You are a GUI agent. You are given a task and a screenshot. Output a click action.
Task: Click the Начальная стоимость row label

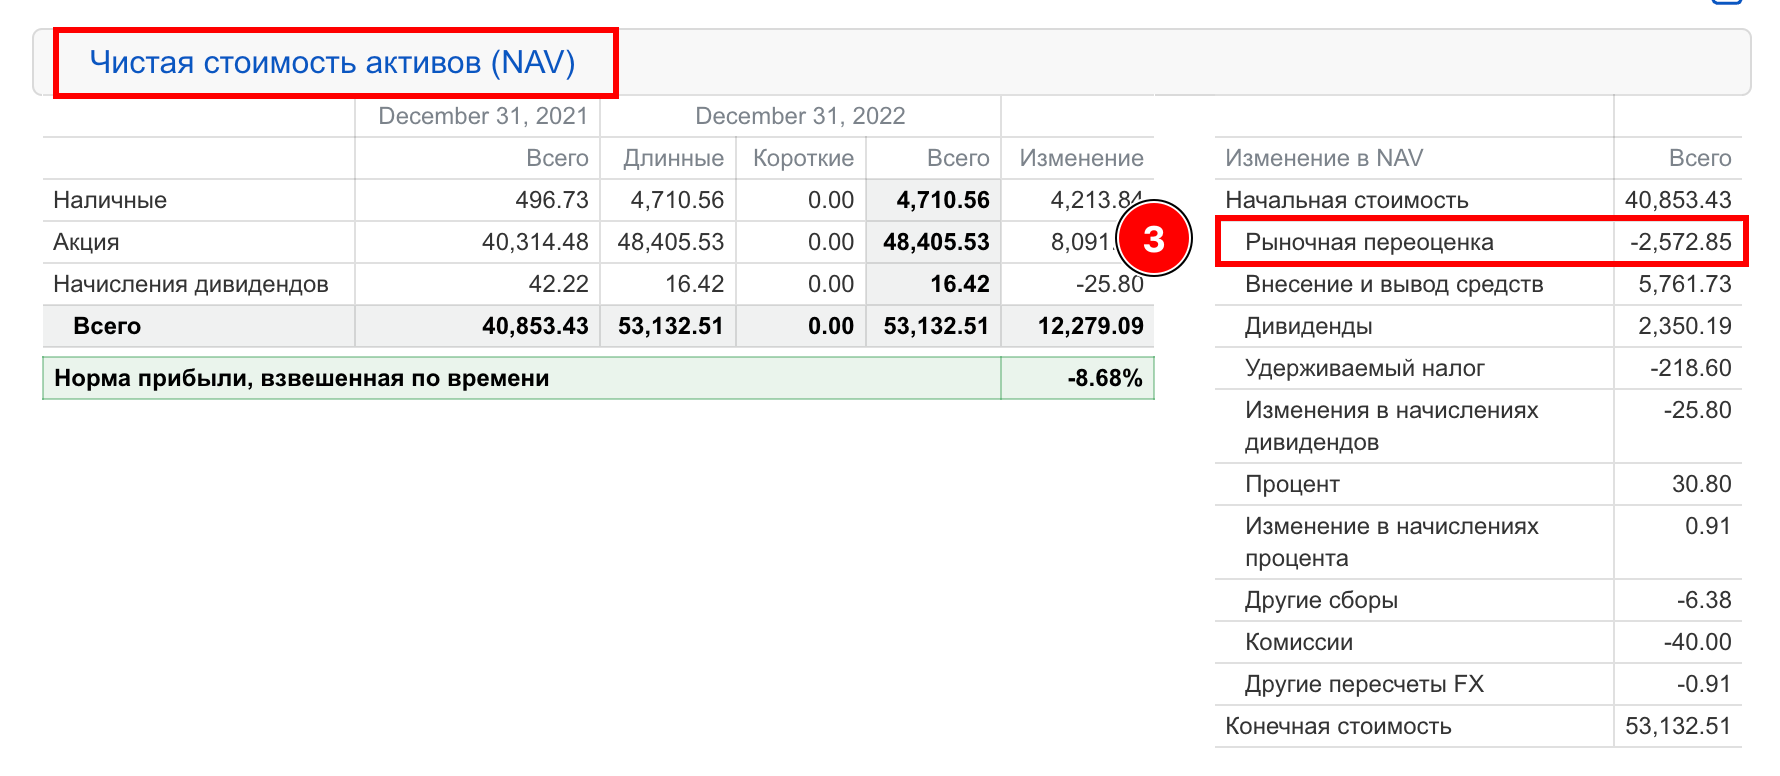pos(1347,200)
